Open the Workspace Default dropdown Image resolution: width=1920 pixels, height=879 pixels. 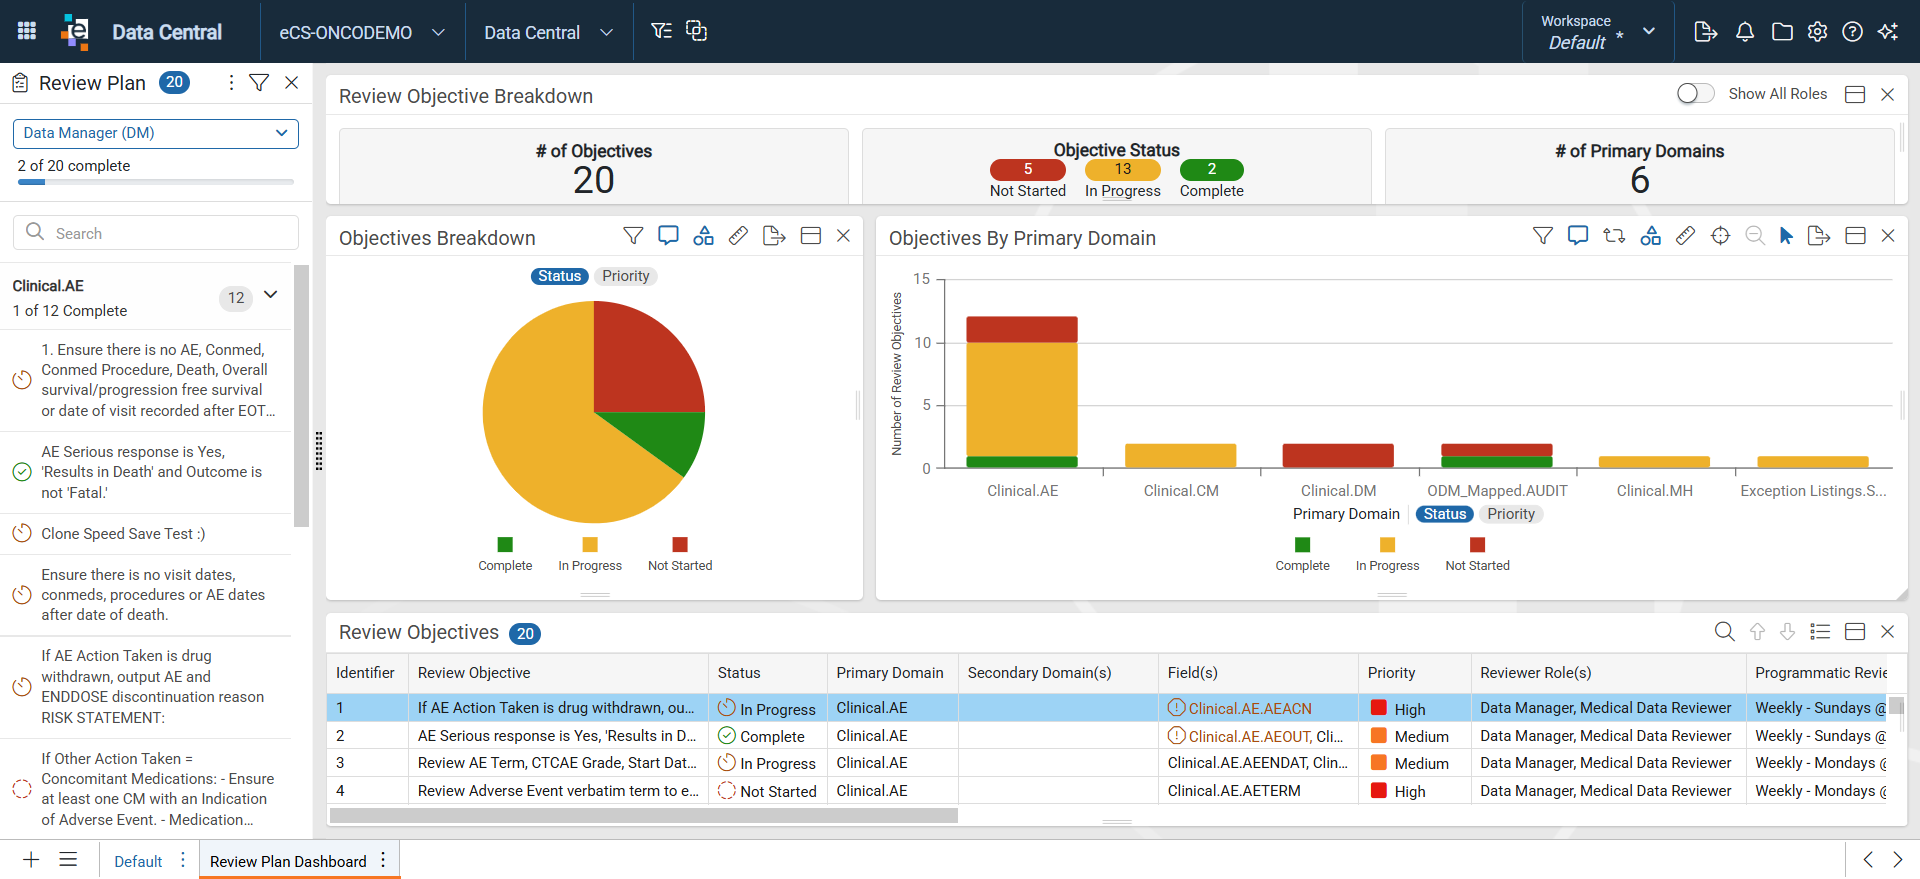[x=1598, y=32]
